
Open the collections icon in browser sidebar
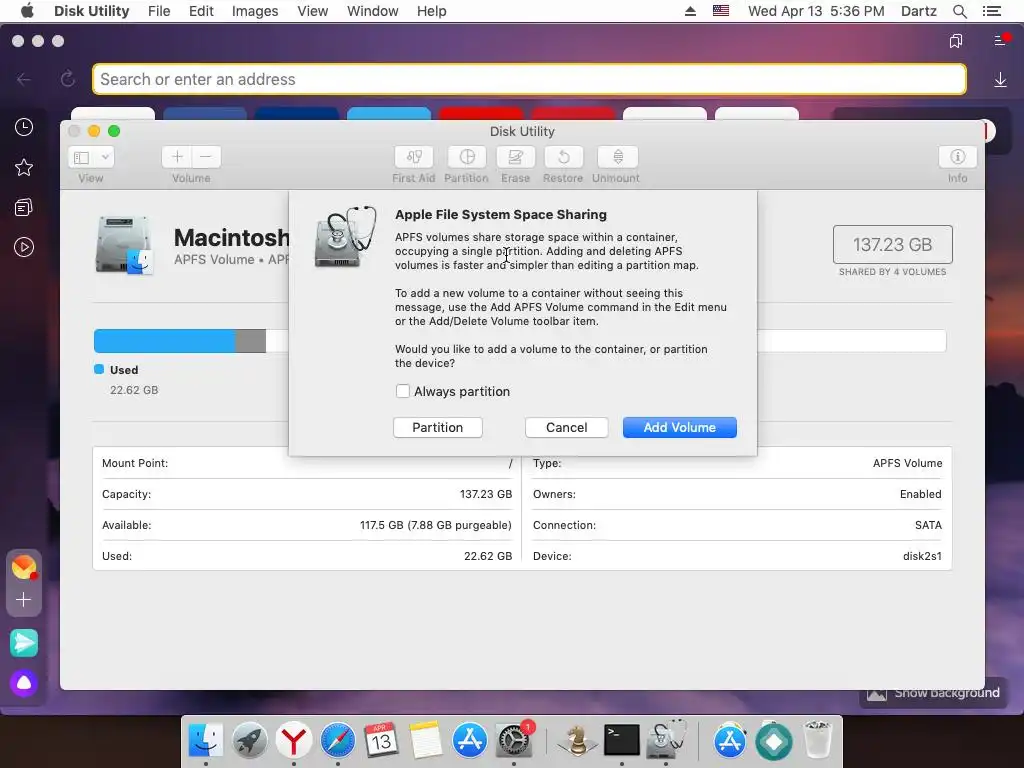[x=24, y=208]
